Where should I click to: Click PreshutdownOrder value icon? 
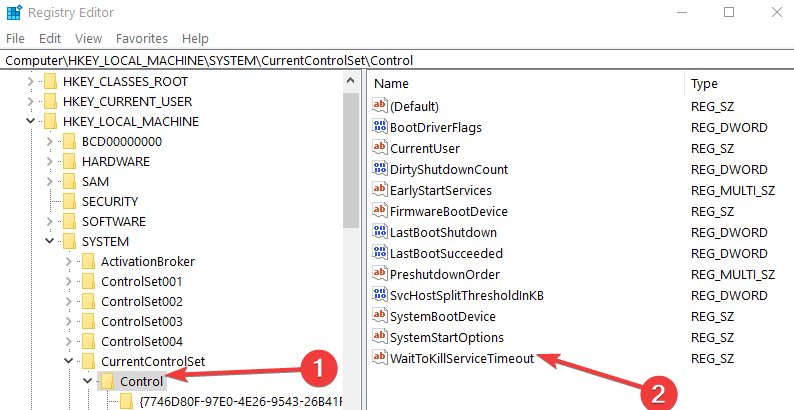point(380,274)
